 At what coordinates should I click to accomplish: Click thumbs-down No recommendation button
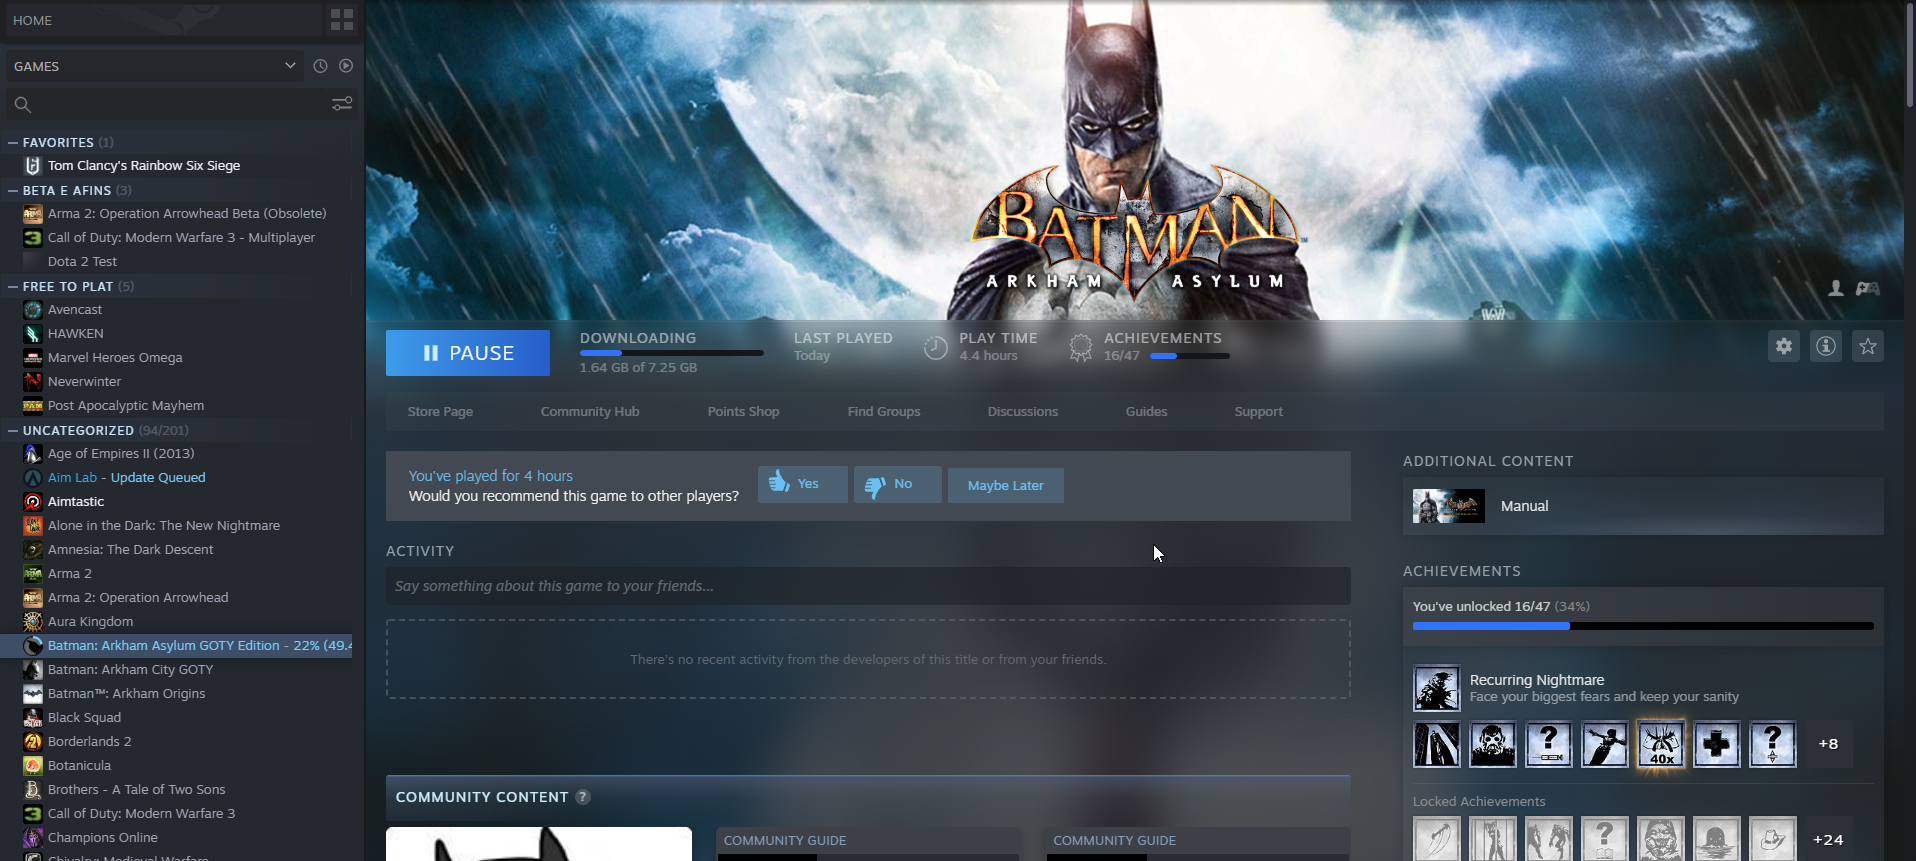[897, 484]
